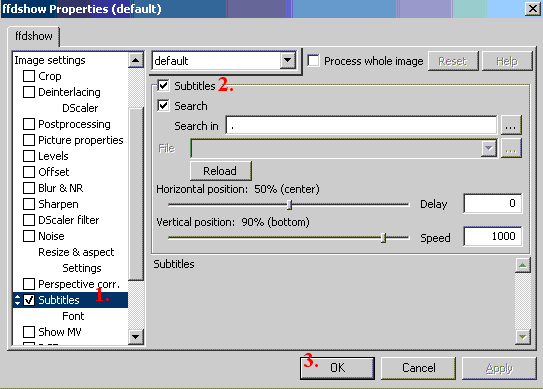Enable the Process whole image checkbox
The height and width of the screenshot is (389, 543).
313,61
